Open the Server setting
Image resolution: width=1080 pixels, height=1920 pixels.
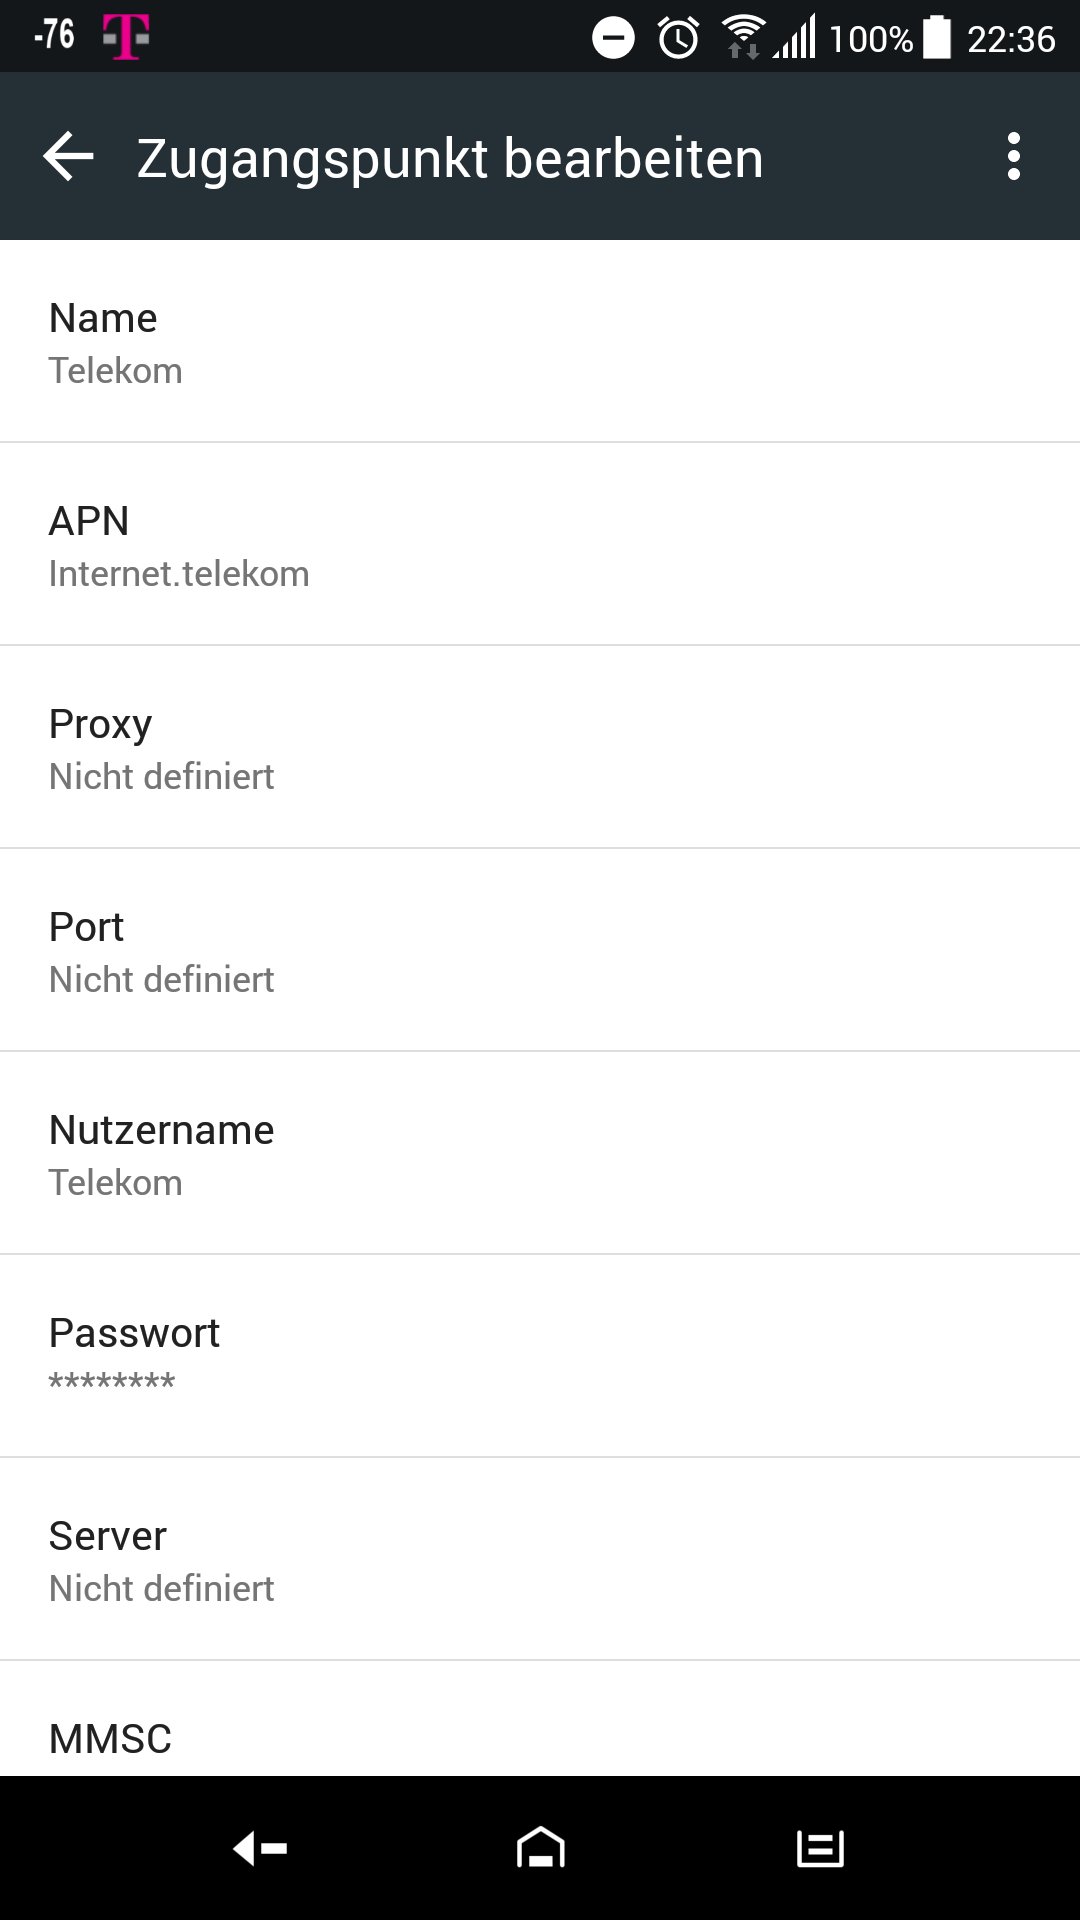coord(540,1560)
